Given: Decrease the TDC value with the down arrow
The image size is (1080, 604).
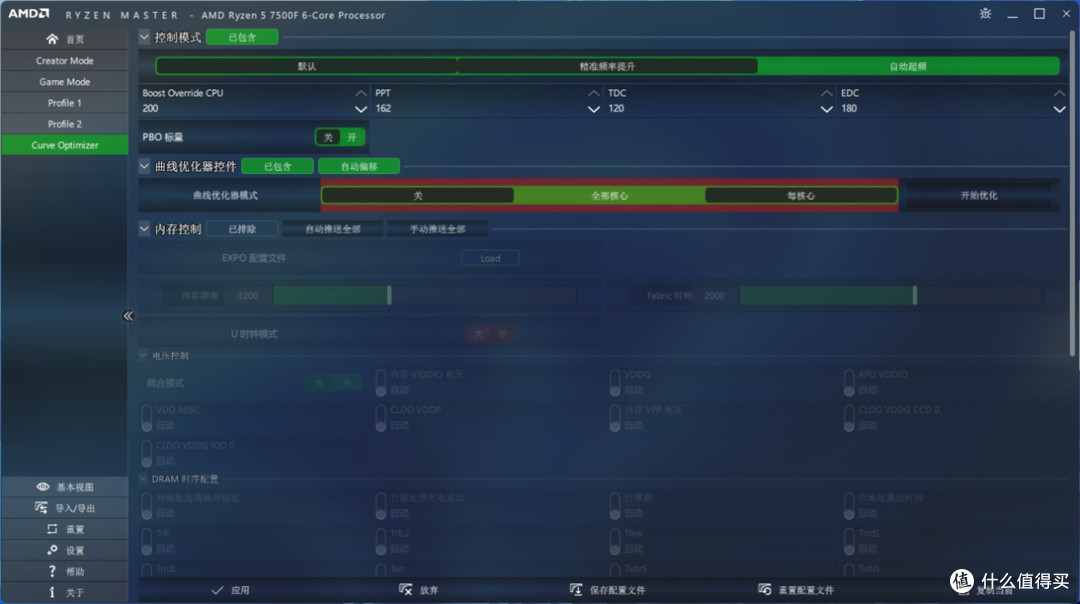Looking at the screenshot, I should point(827,109).
